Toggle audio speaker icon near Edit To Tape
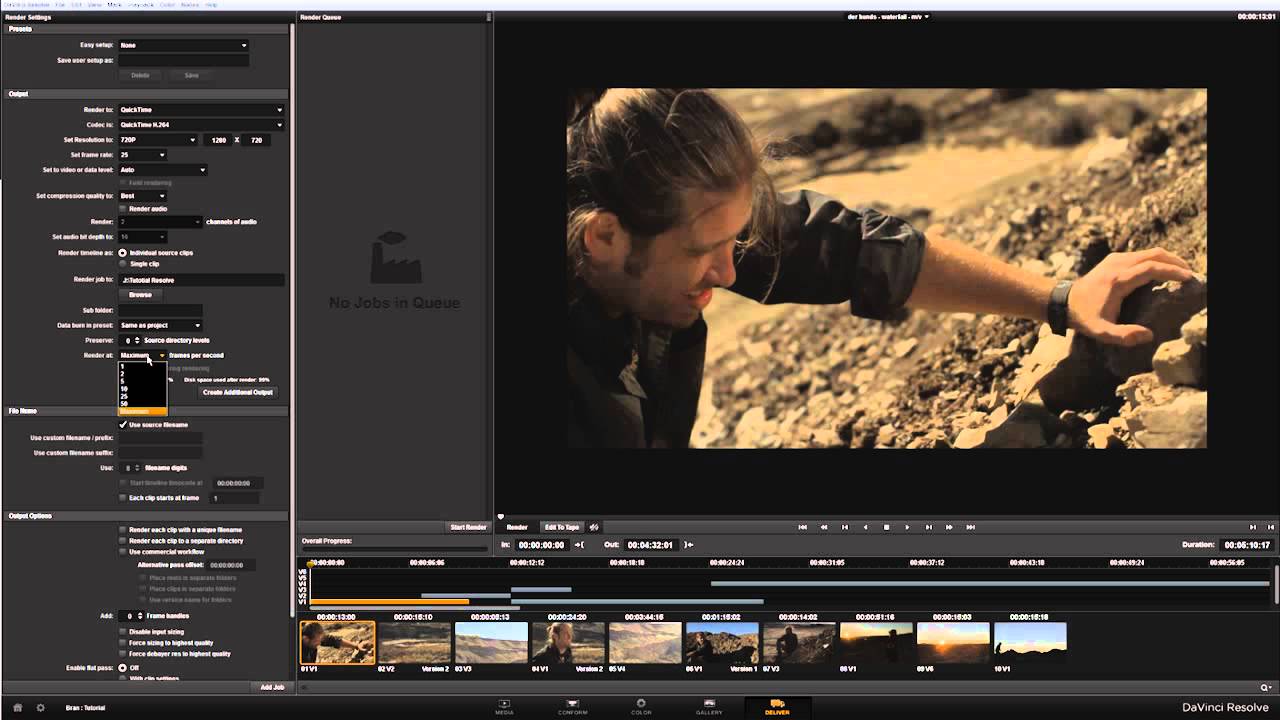Image resolution: width=1280 pixels, height=720 pixels. 594,527
